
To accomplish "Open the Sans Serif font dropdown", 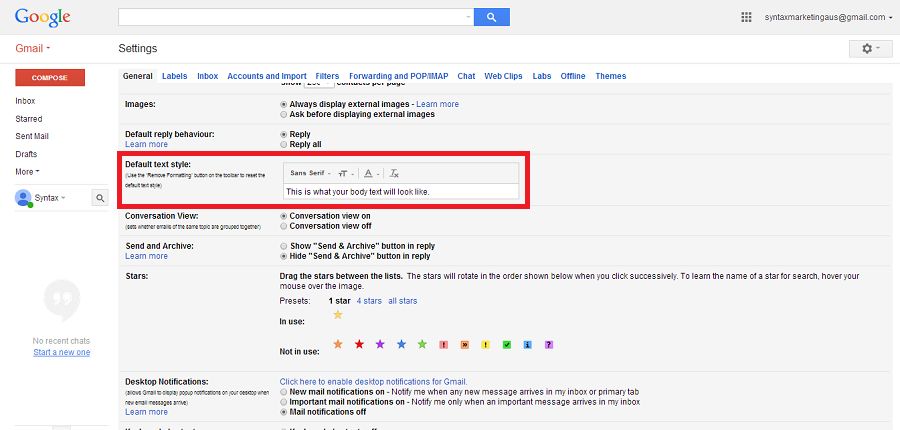I will click(x=311, y=173).
